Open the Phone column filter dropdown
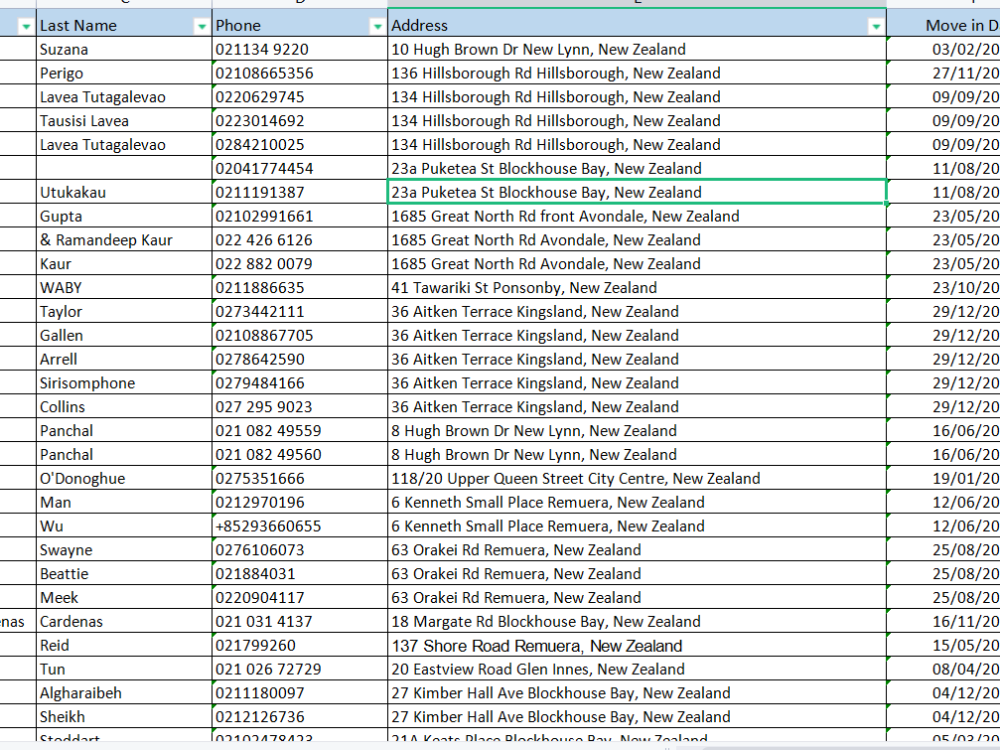The image size is (1000, 750). point(378,26)
